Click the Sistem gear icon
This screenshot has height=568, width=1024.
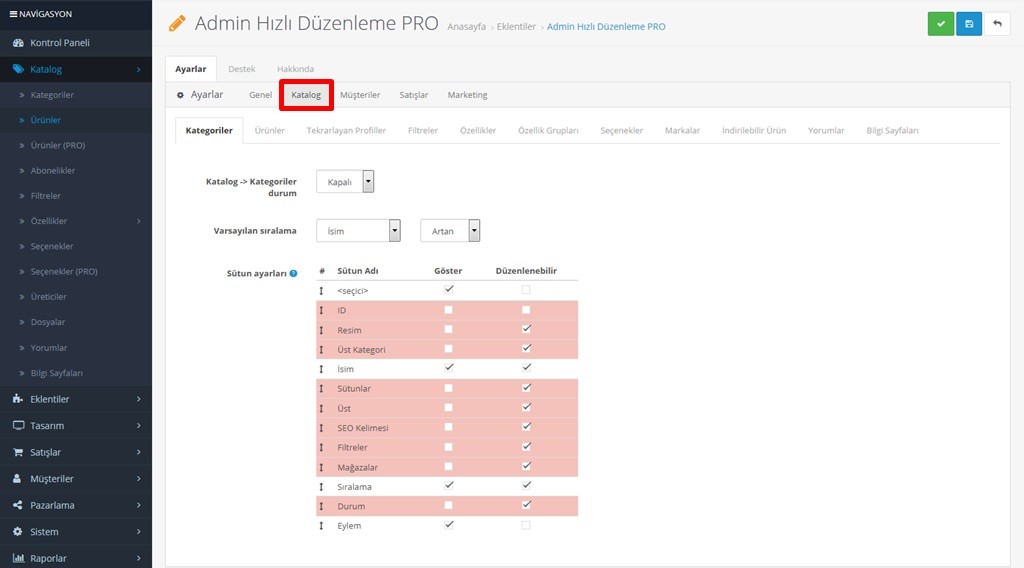tap(18, 531)
